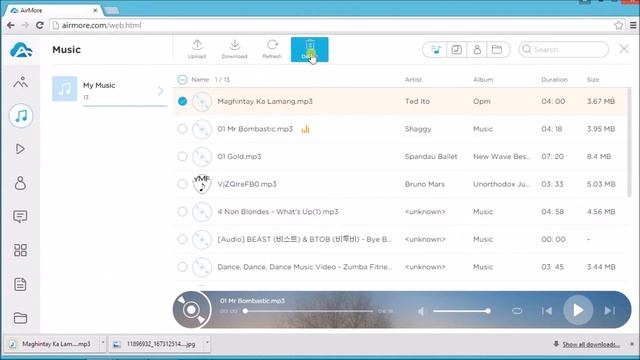Open the Chrome menu icon
Image resolution: width=640 pixels, height=360 pixels.
[633, 25]
